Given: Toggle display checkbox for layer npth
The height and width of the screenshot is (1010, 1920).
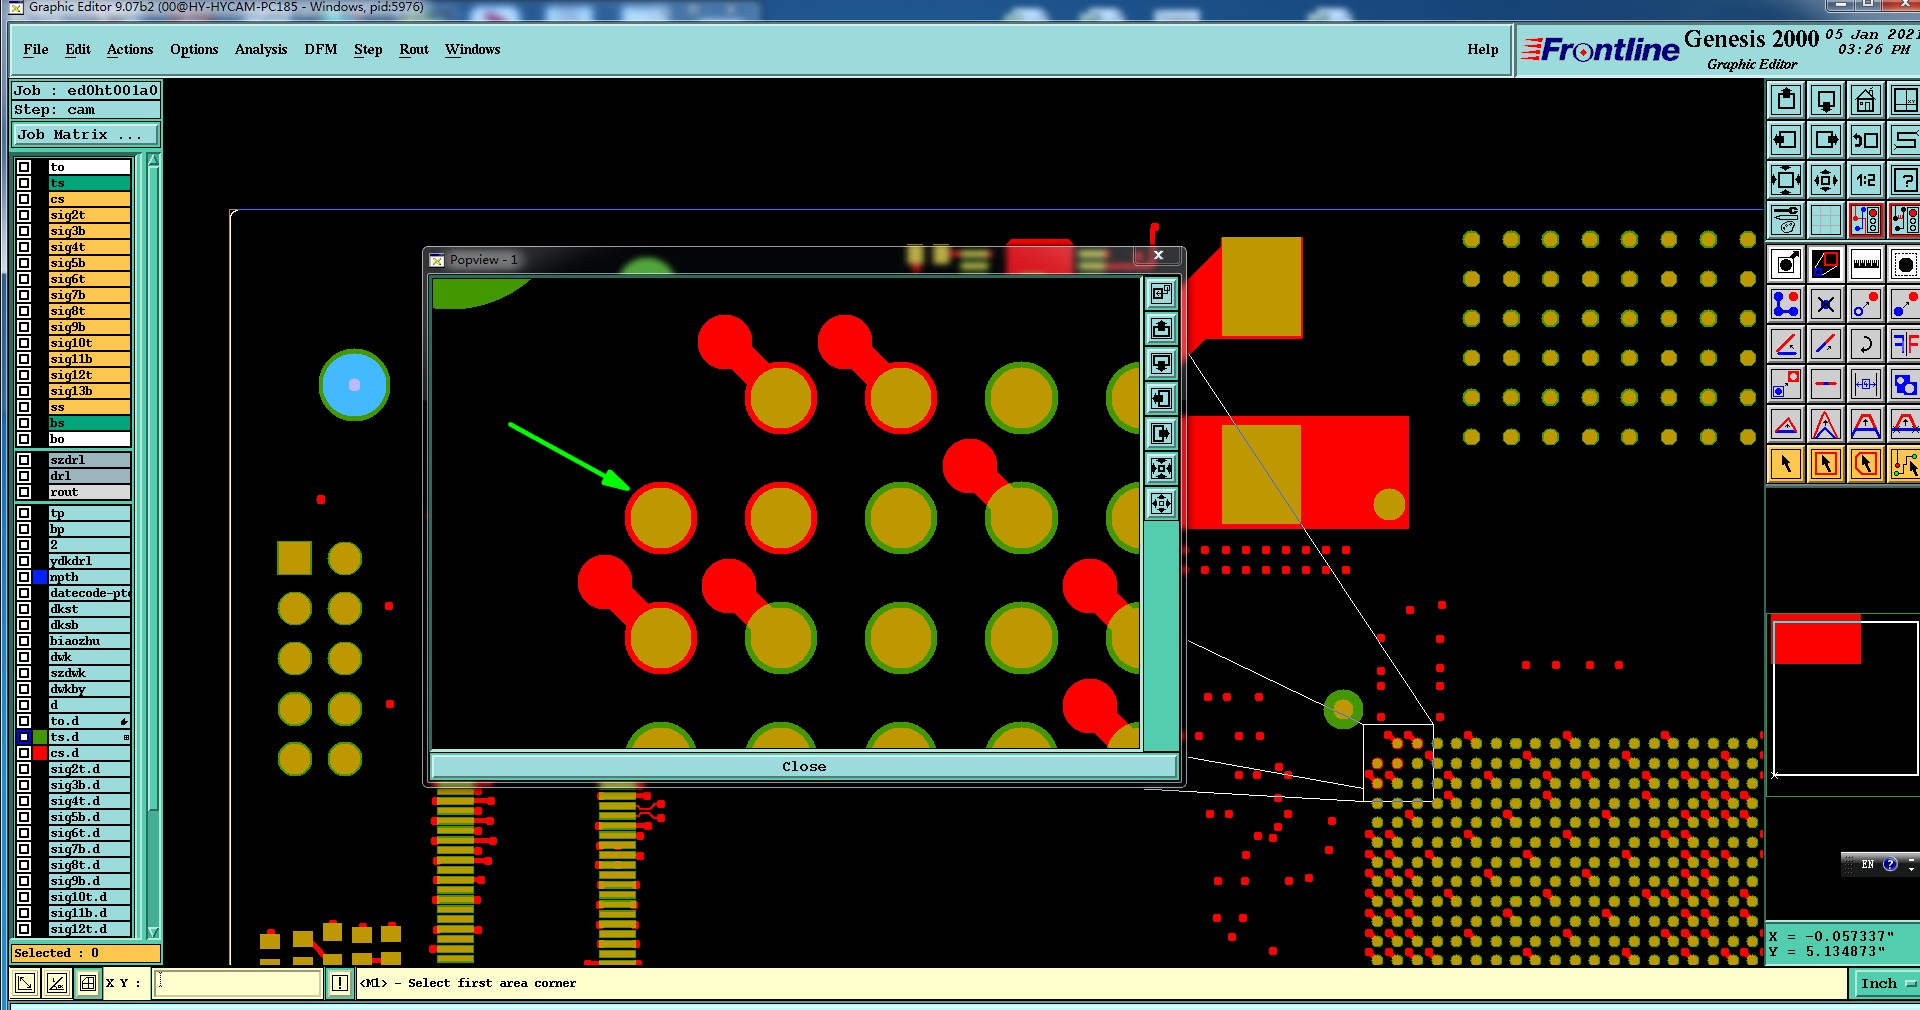Looking at the screenshot, I should point(24,577).
